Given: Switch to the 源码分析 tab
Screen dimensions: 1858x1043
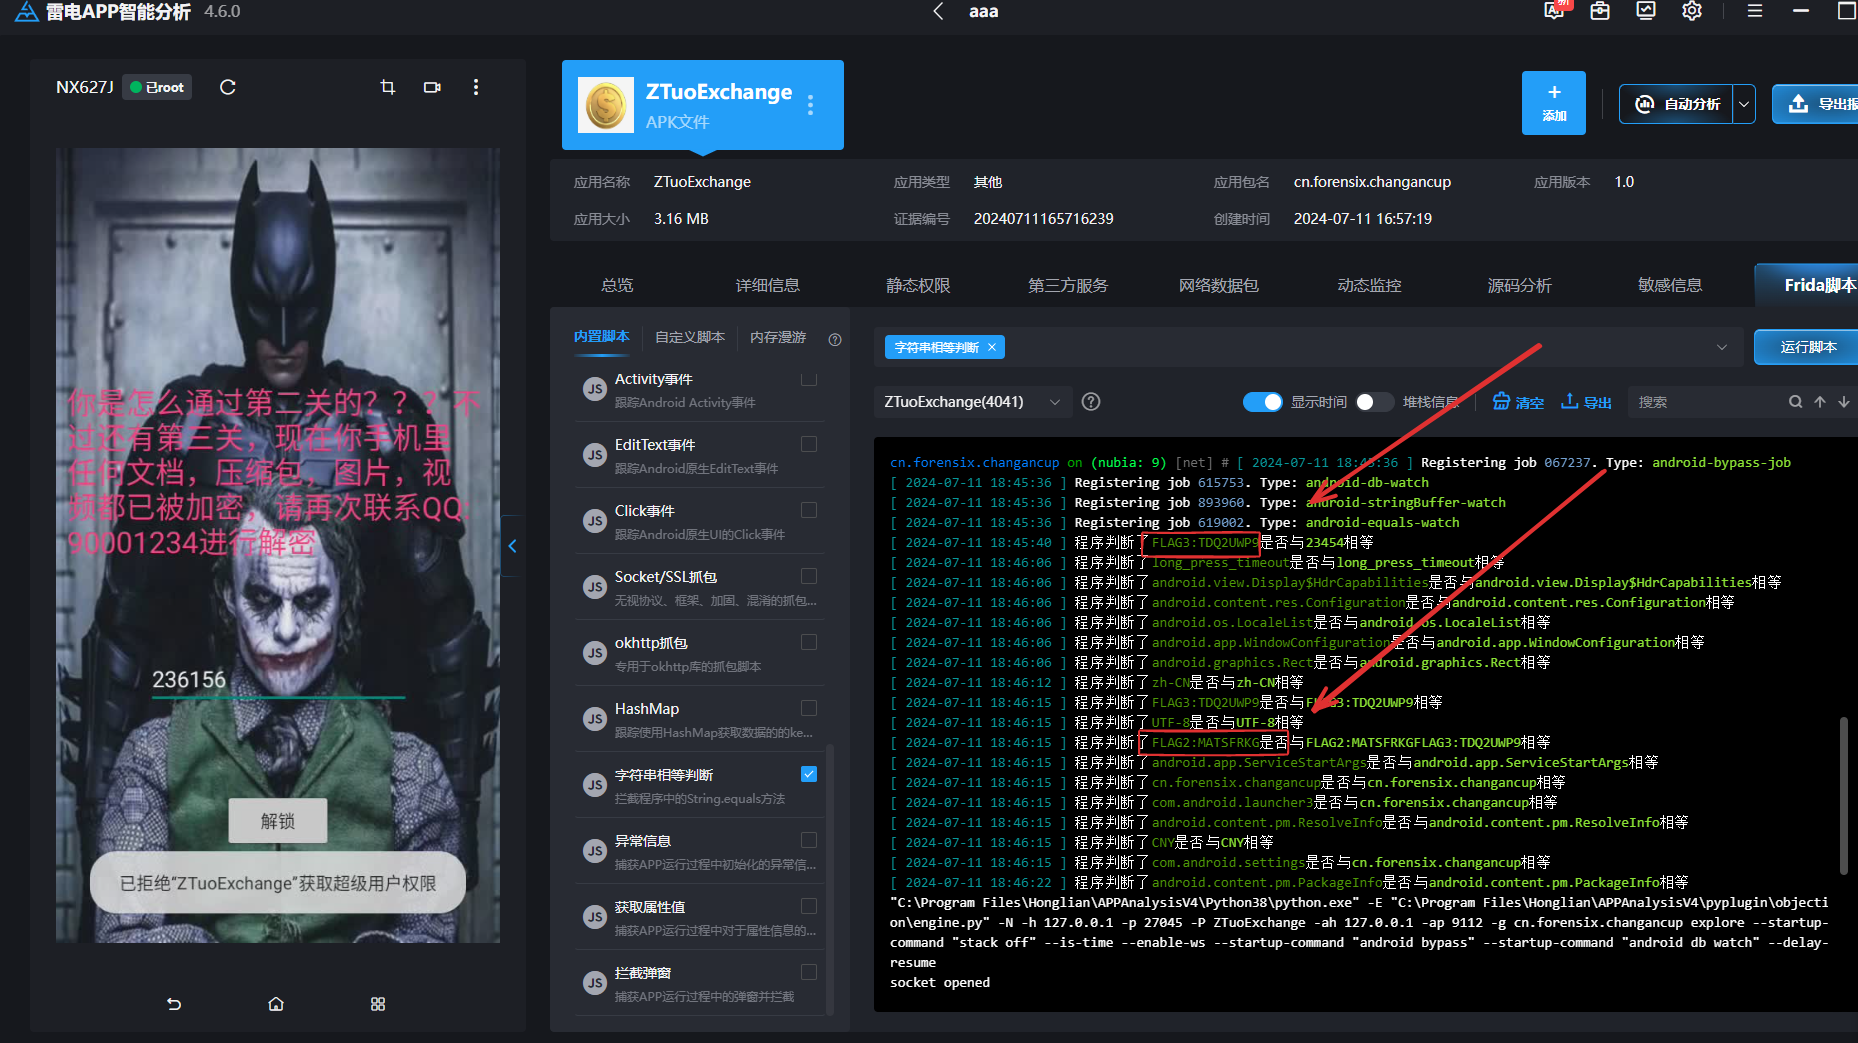Looking at the screenshot, I should coord(1520,285).
